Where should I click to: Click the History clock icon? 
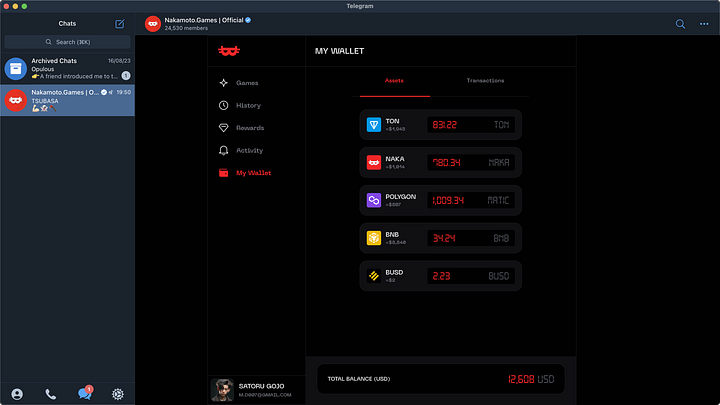(x=224, y=105)
